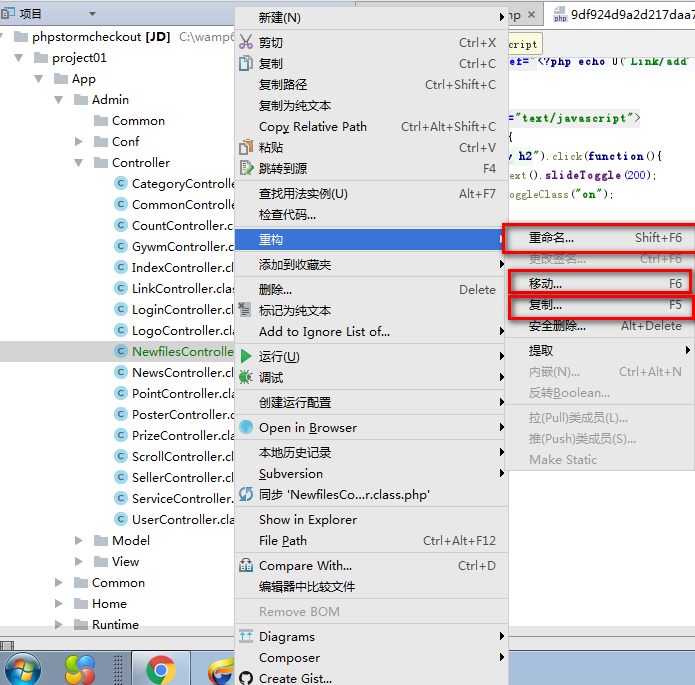
Task: Open the 项目 view dropdown arrow
Action: [92, 14]
